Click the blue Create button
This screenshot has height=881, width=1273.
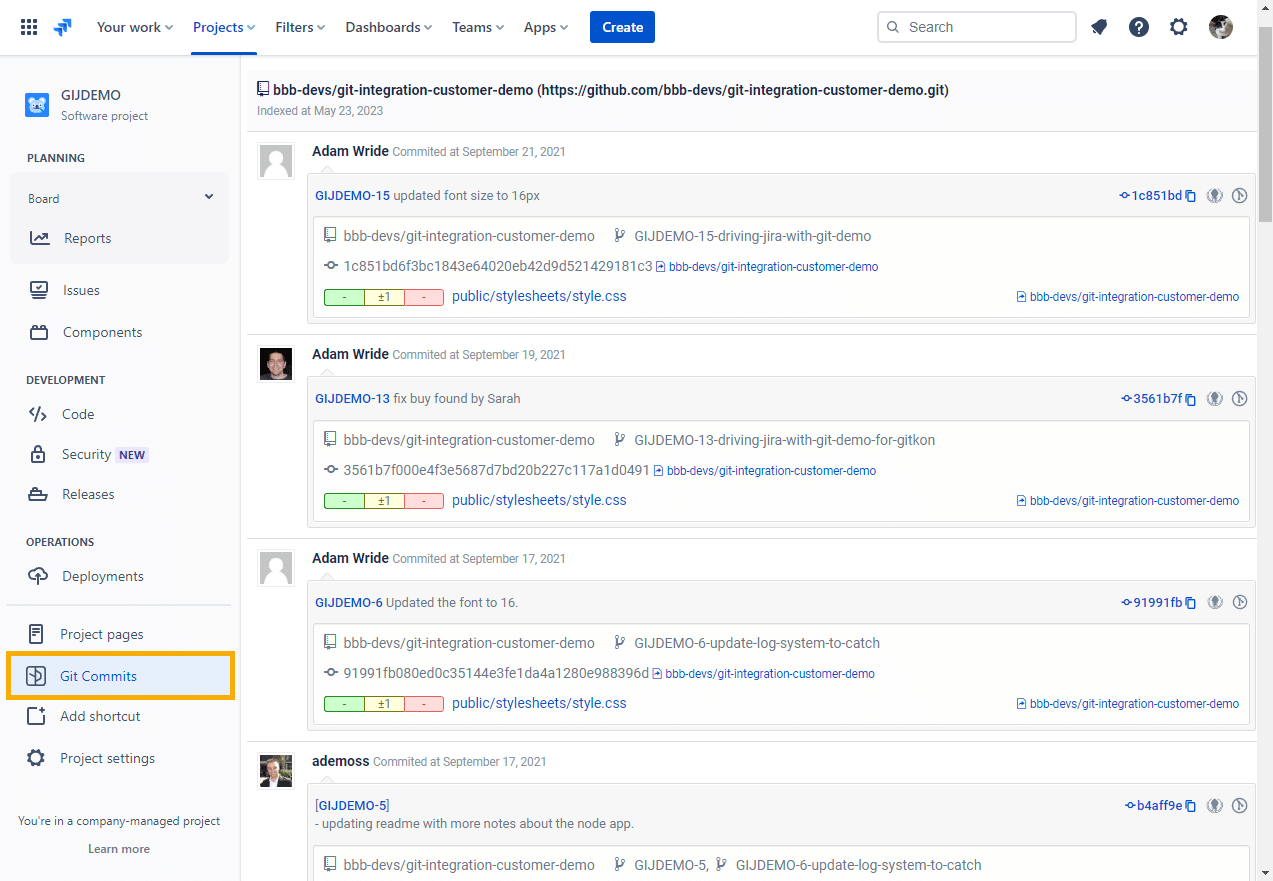pyautogui.click(x=622, y=27)
